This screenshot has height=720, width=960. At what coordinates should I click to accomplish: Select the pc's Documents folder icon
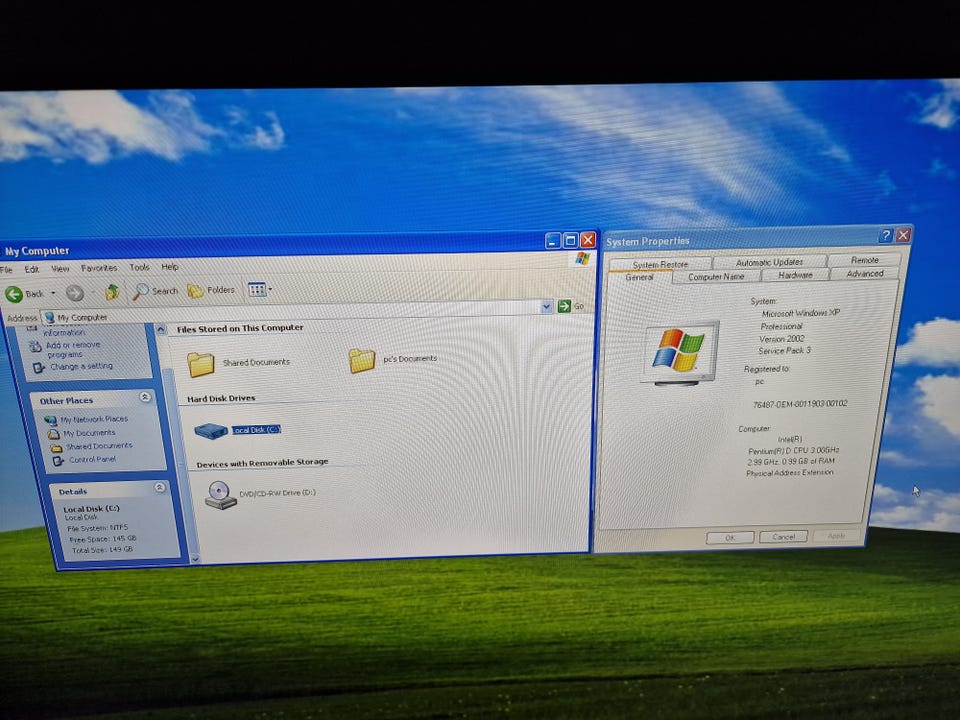pyautogui.click(x=362, y=360)
